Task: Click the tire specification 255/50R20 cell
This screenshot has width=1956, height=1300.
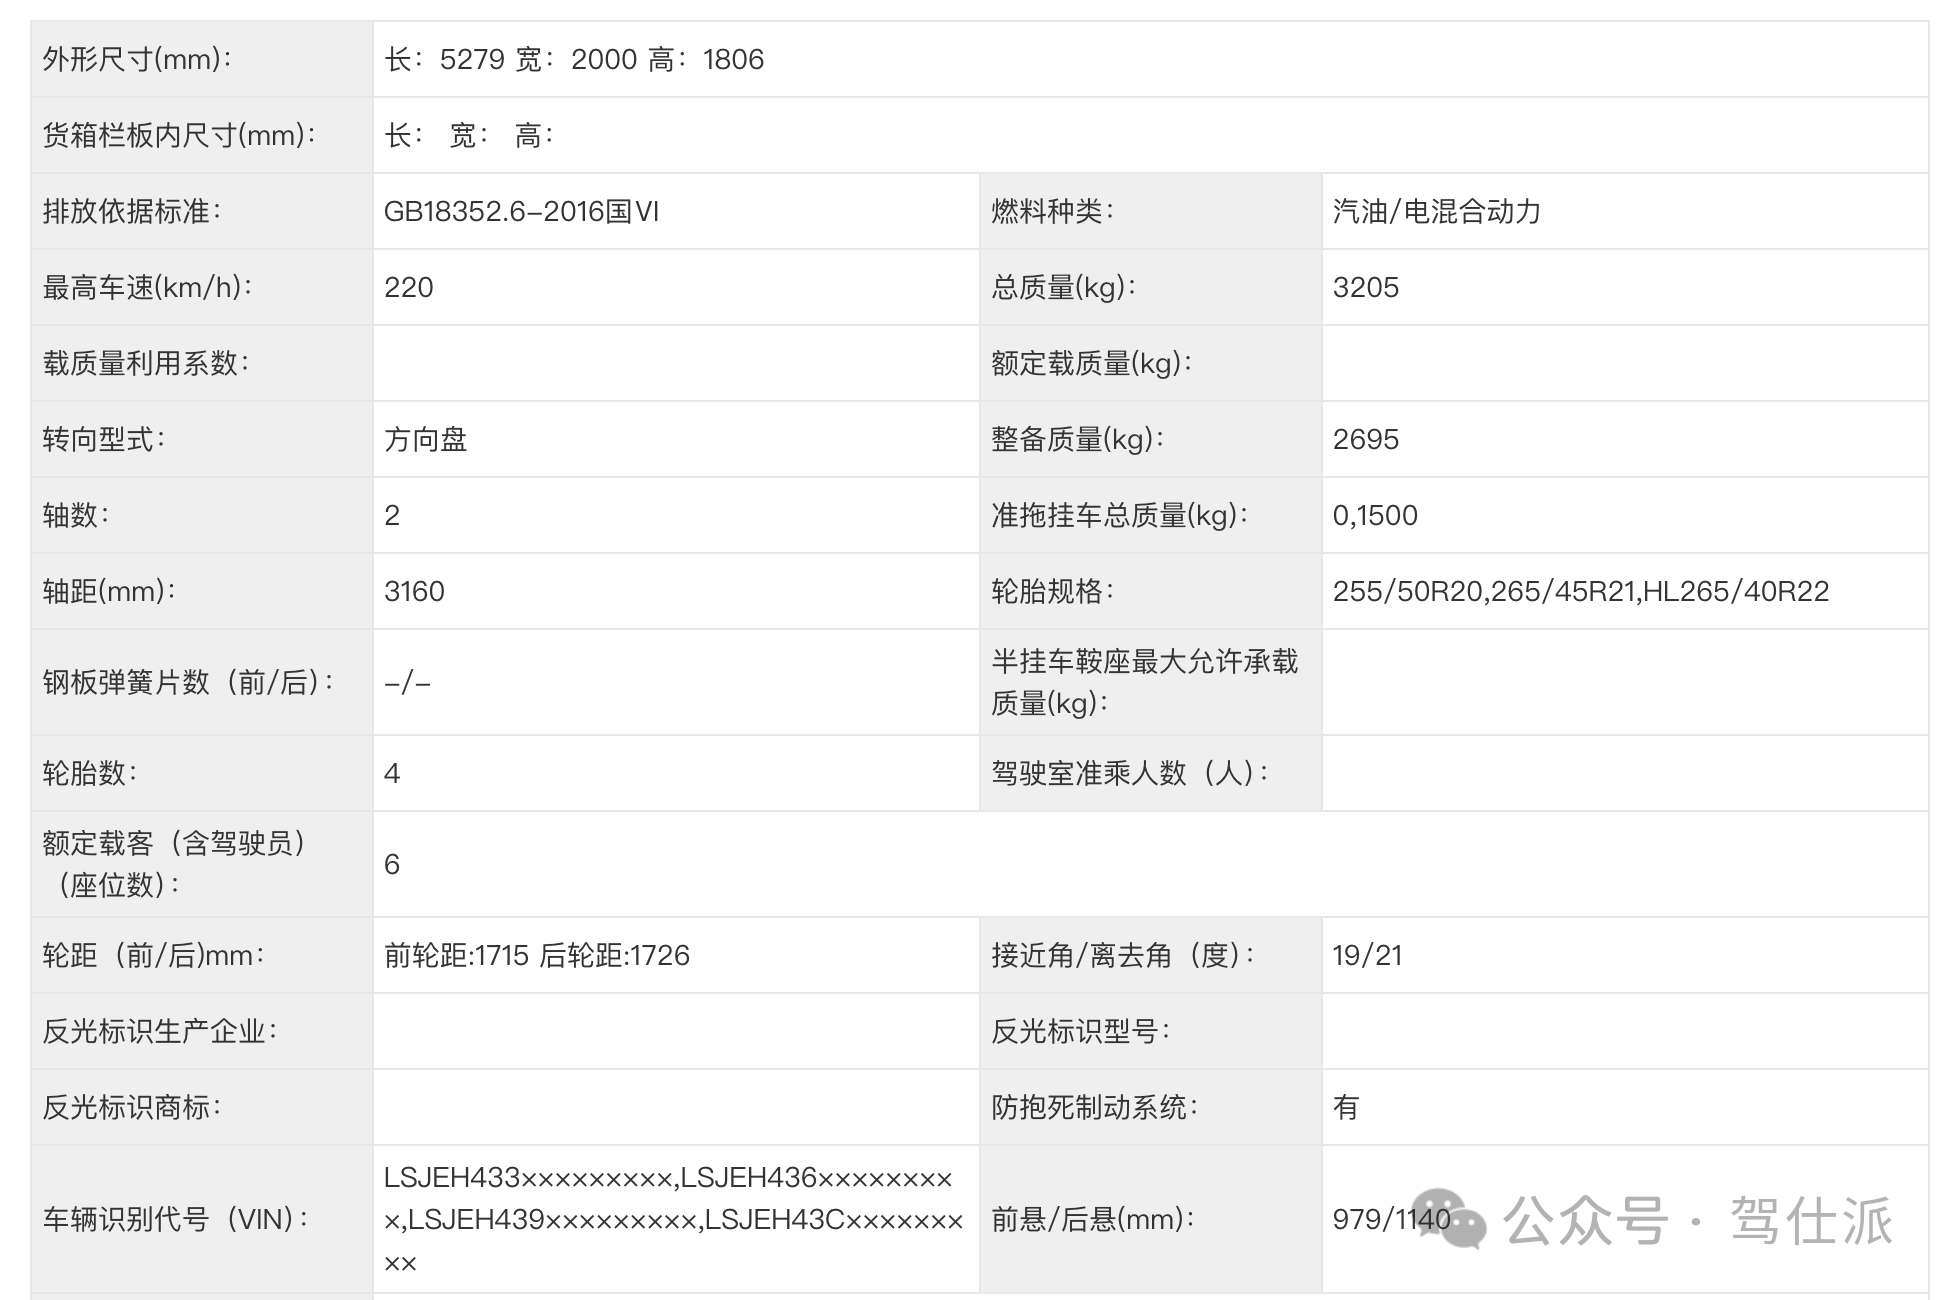Action: (1580, 592)
